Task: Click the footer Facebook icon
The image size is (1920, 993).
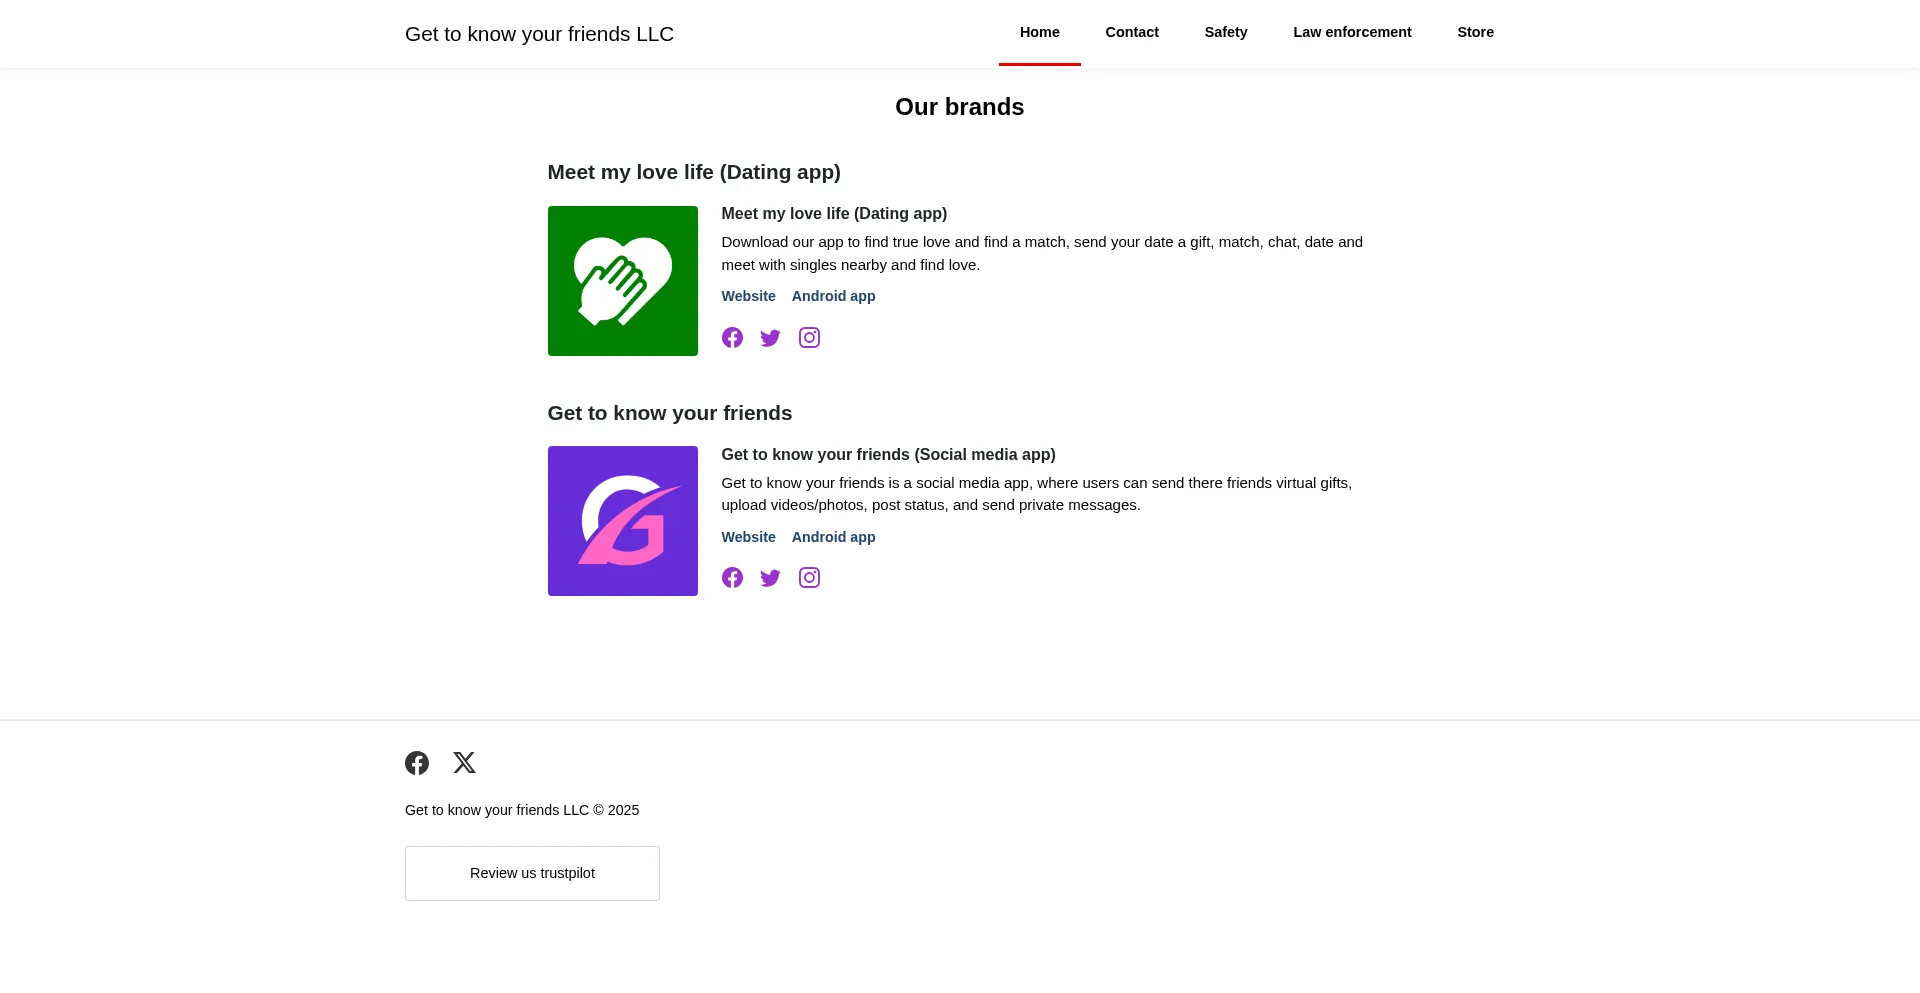Action: [x=417, y=763]
